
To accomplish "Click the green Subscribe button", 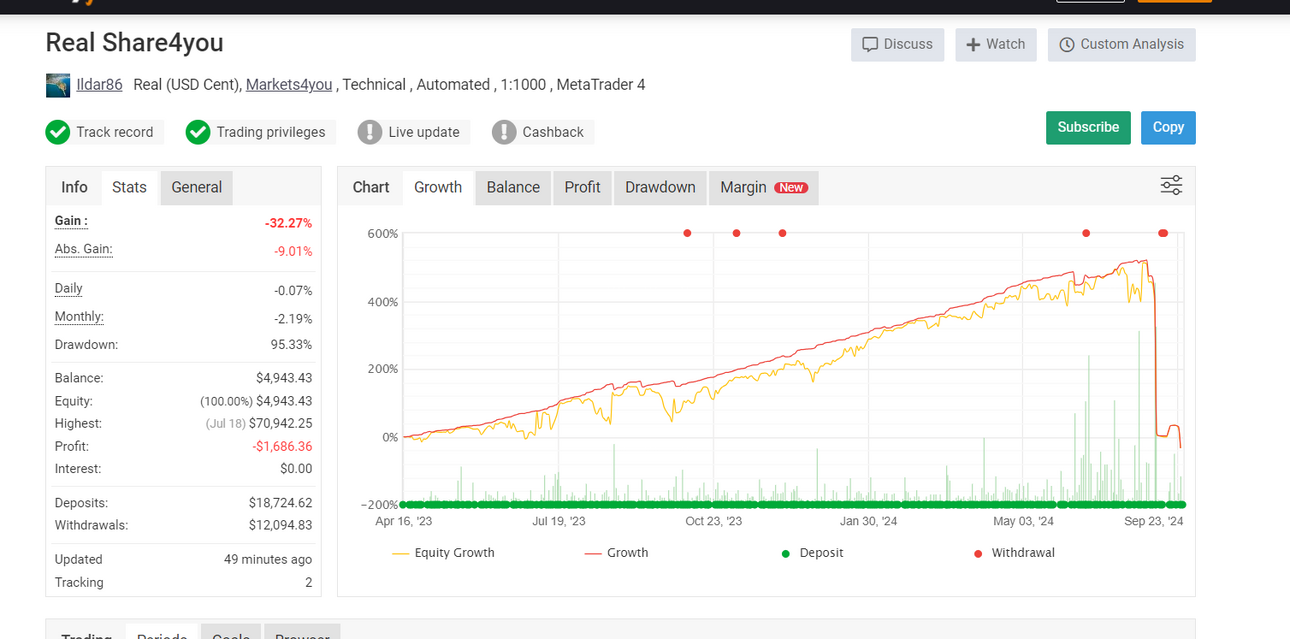I will 1088,127.
